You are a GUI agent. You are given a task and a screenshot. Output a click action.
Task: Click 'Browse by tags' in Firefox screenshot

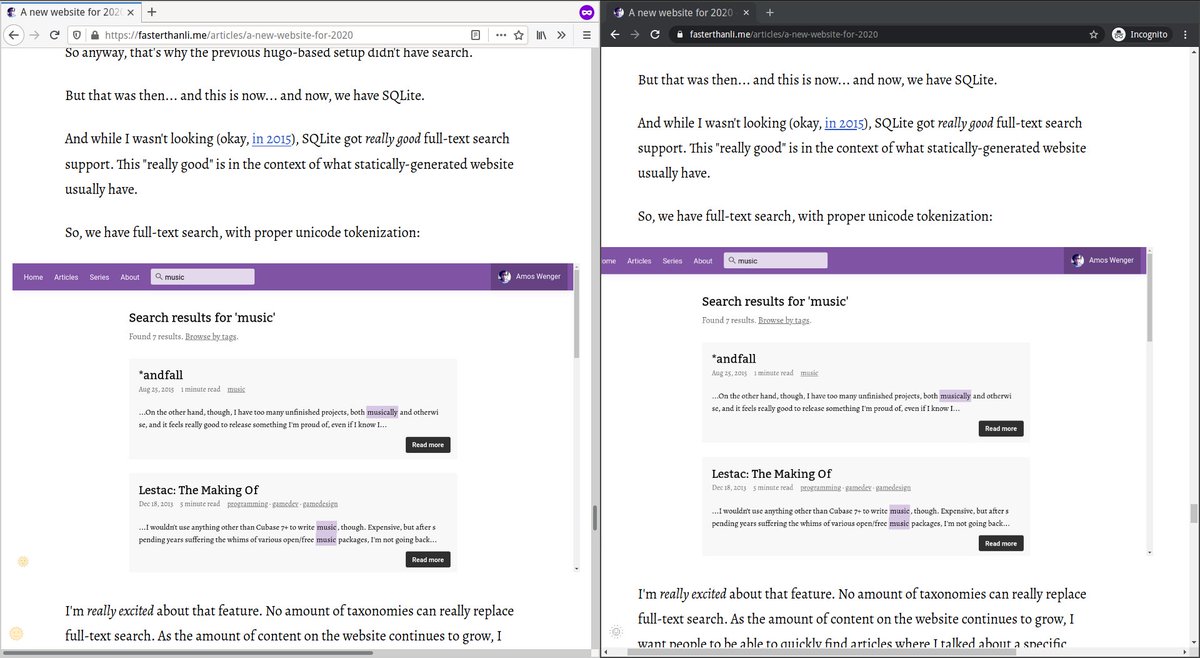[x=211, y=337]
